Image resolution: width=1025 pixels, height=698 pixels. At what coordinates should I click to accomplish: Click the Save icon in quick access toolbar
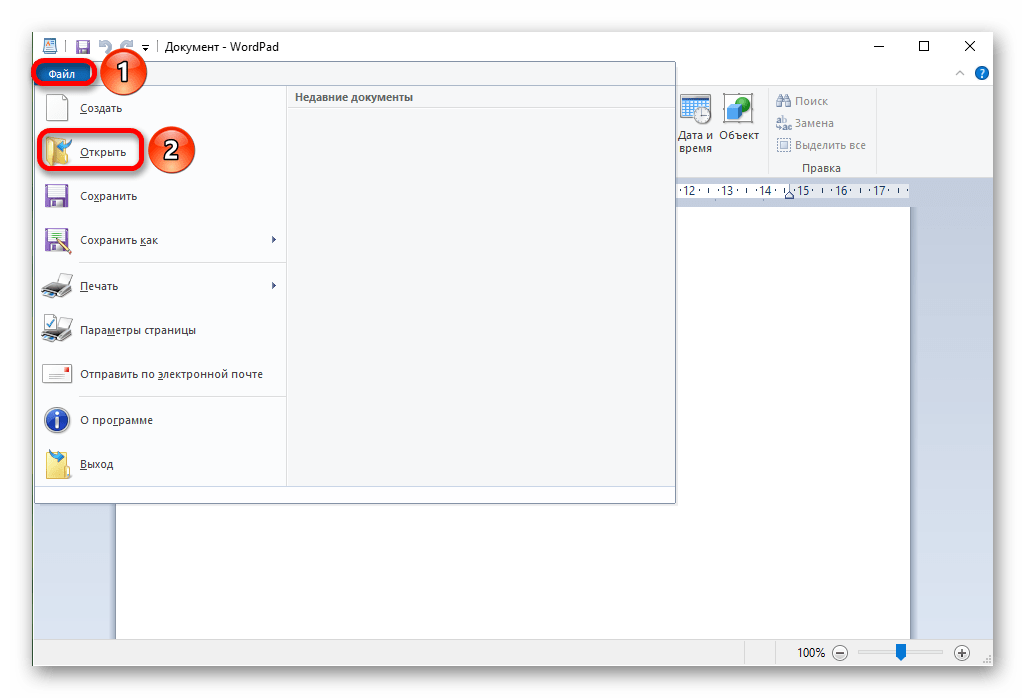[82, 47]
